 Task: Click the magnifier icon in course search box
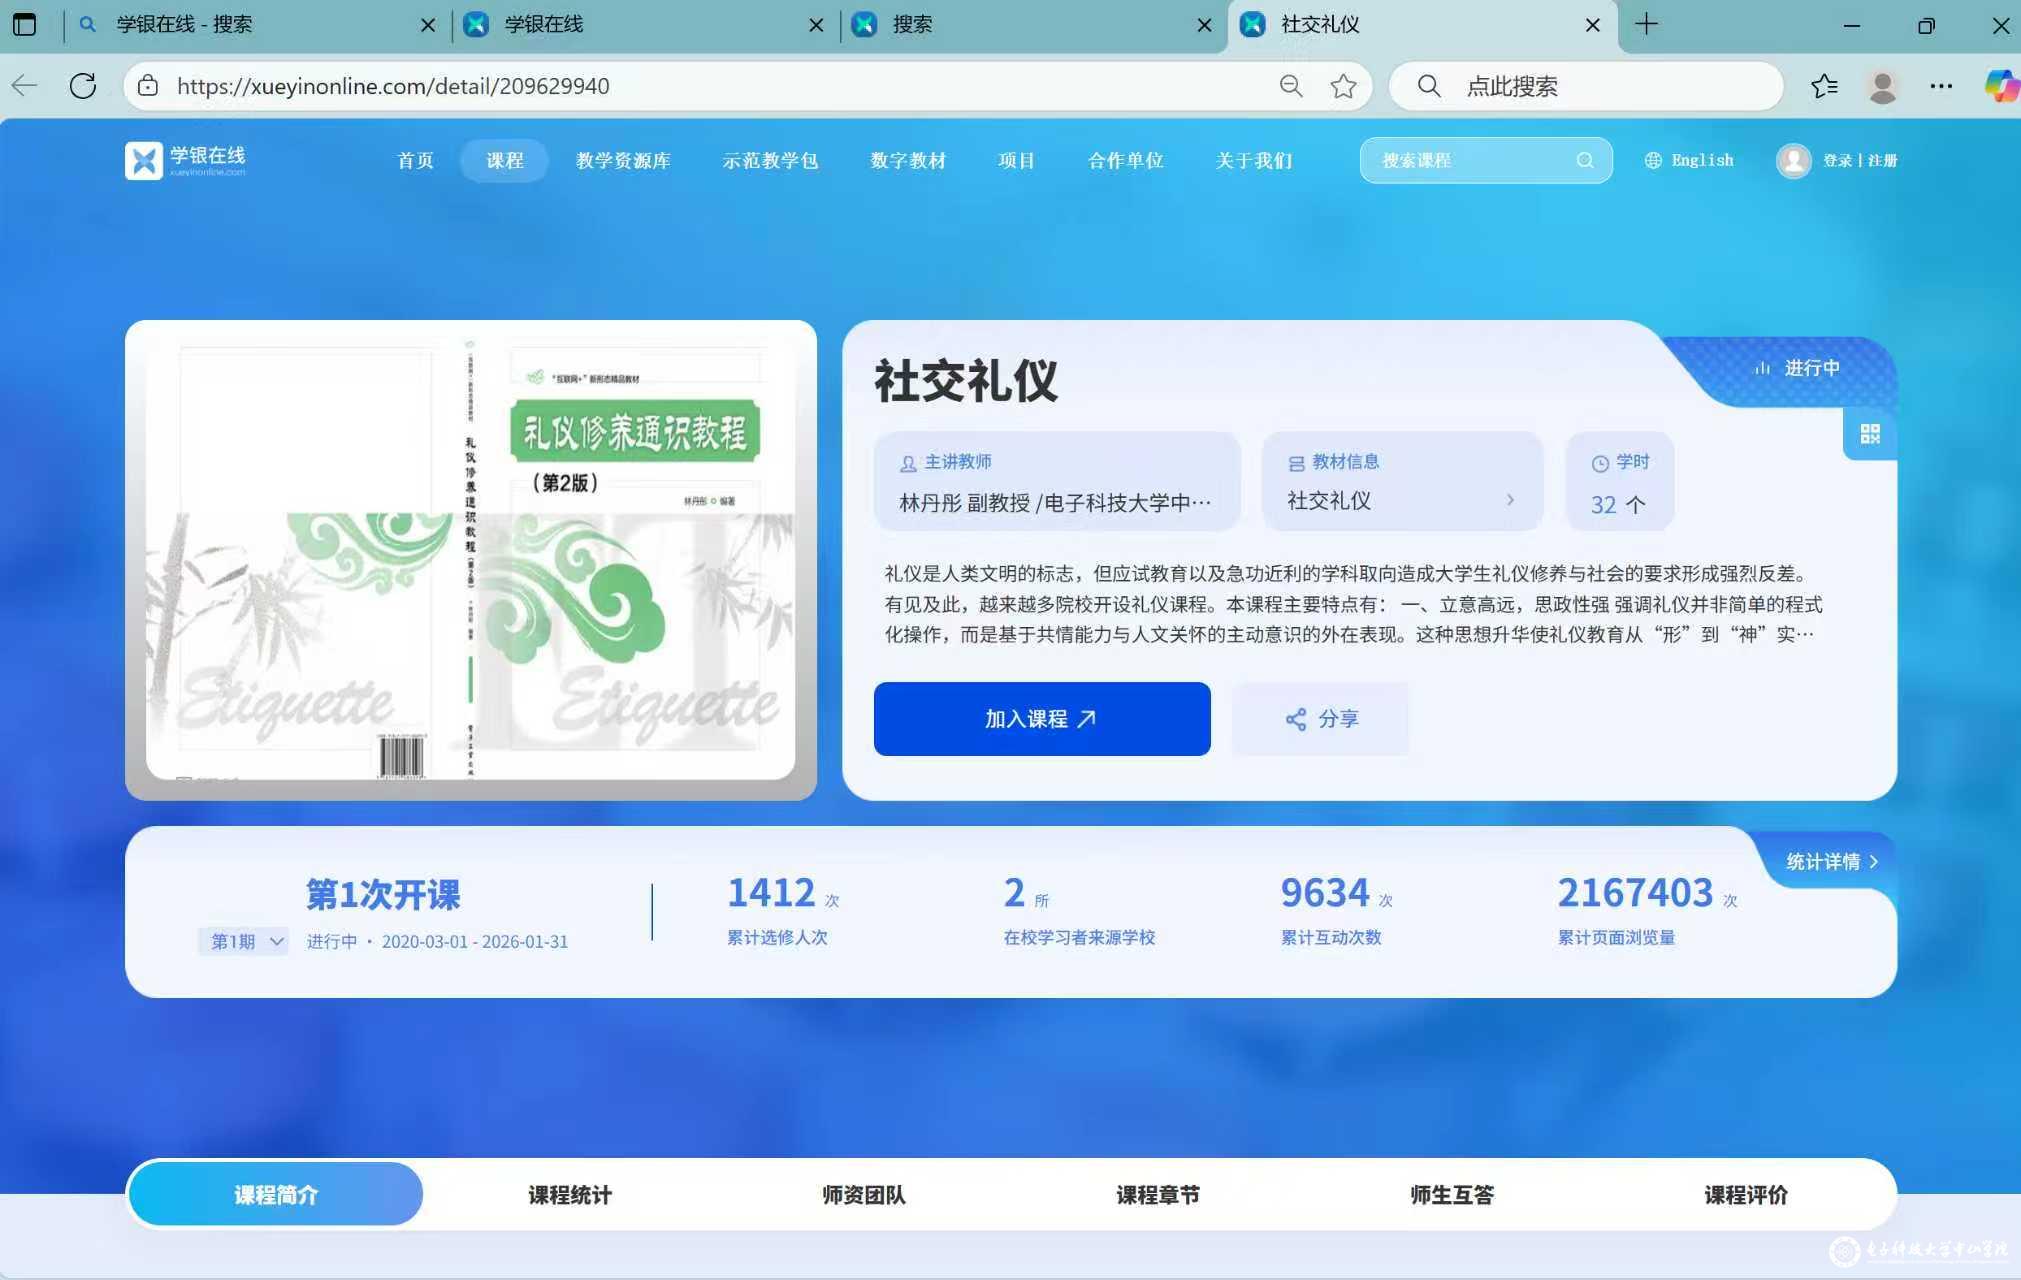point(1584,160)
